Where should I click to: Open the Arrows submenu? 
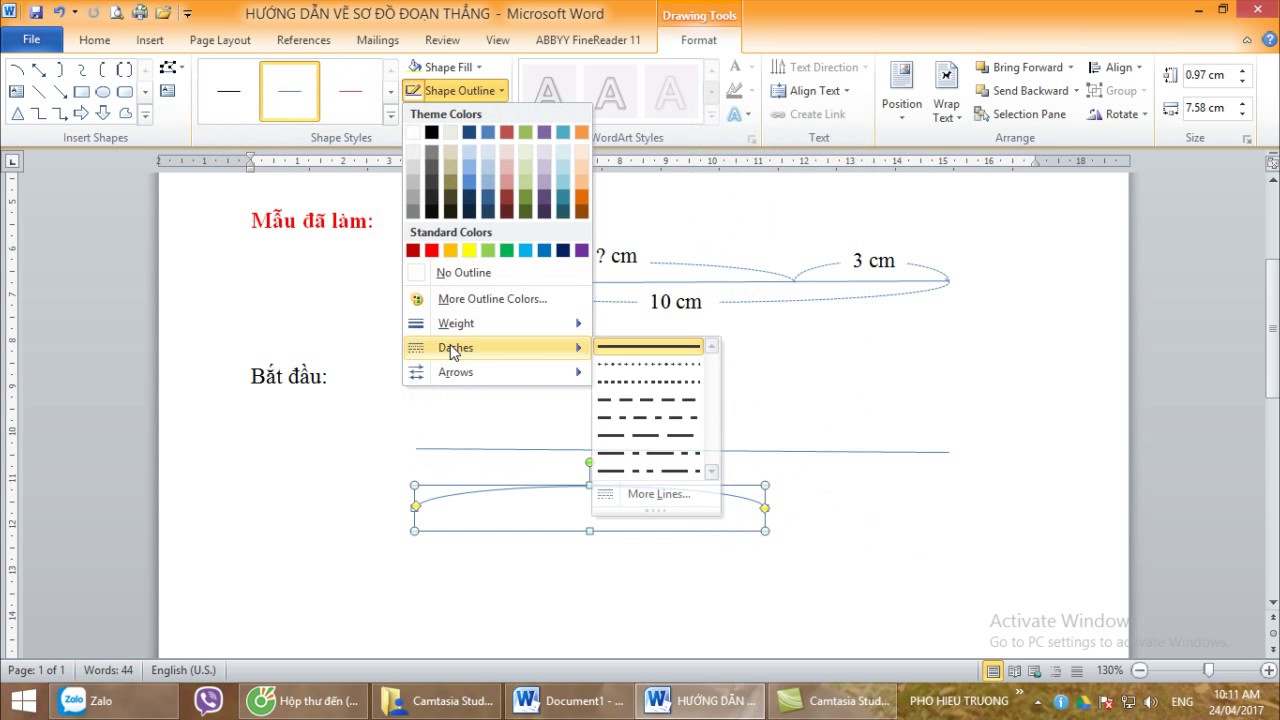[x=496, y=372]
